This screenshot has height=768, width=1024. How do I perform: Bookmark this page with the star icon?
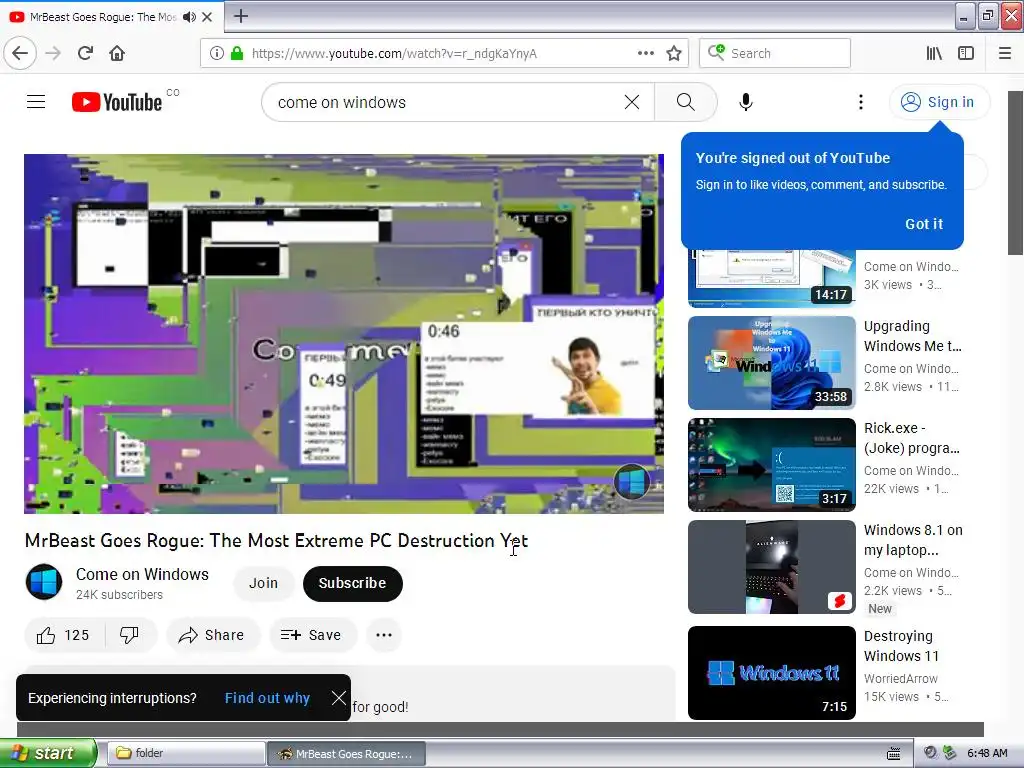pos(674,53)
